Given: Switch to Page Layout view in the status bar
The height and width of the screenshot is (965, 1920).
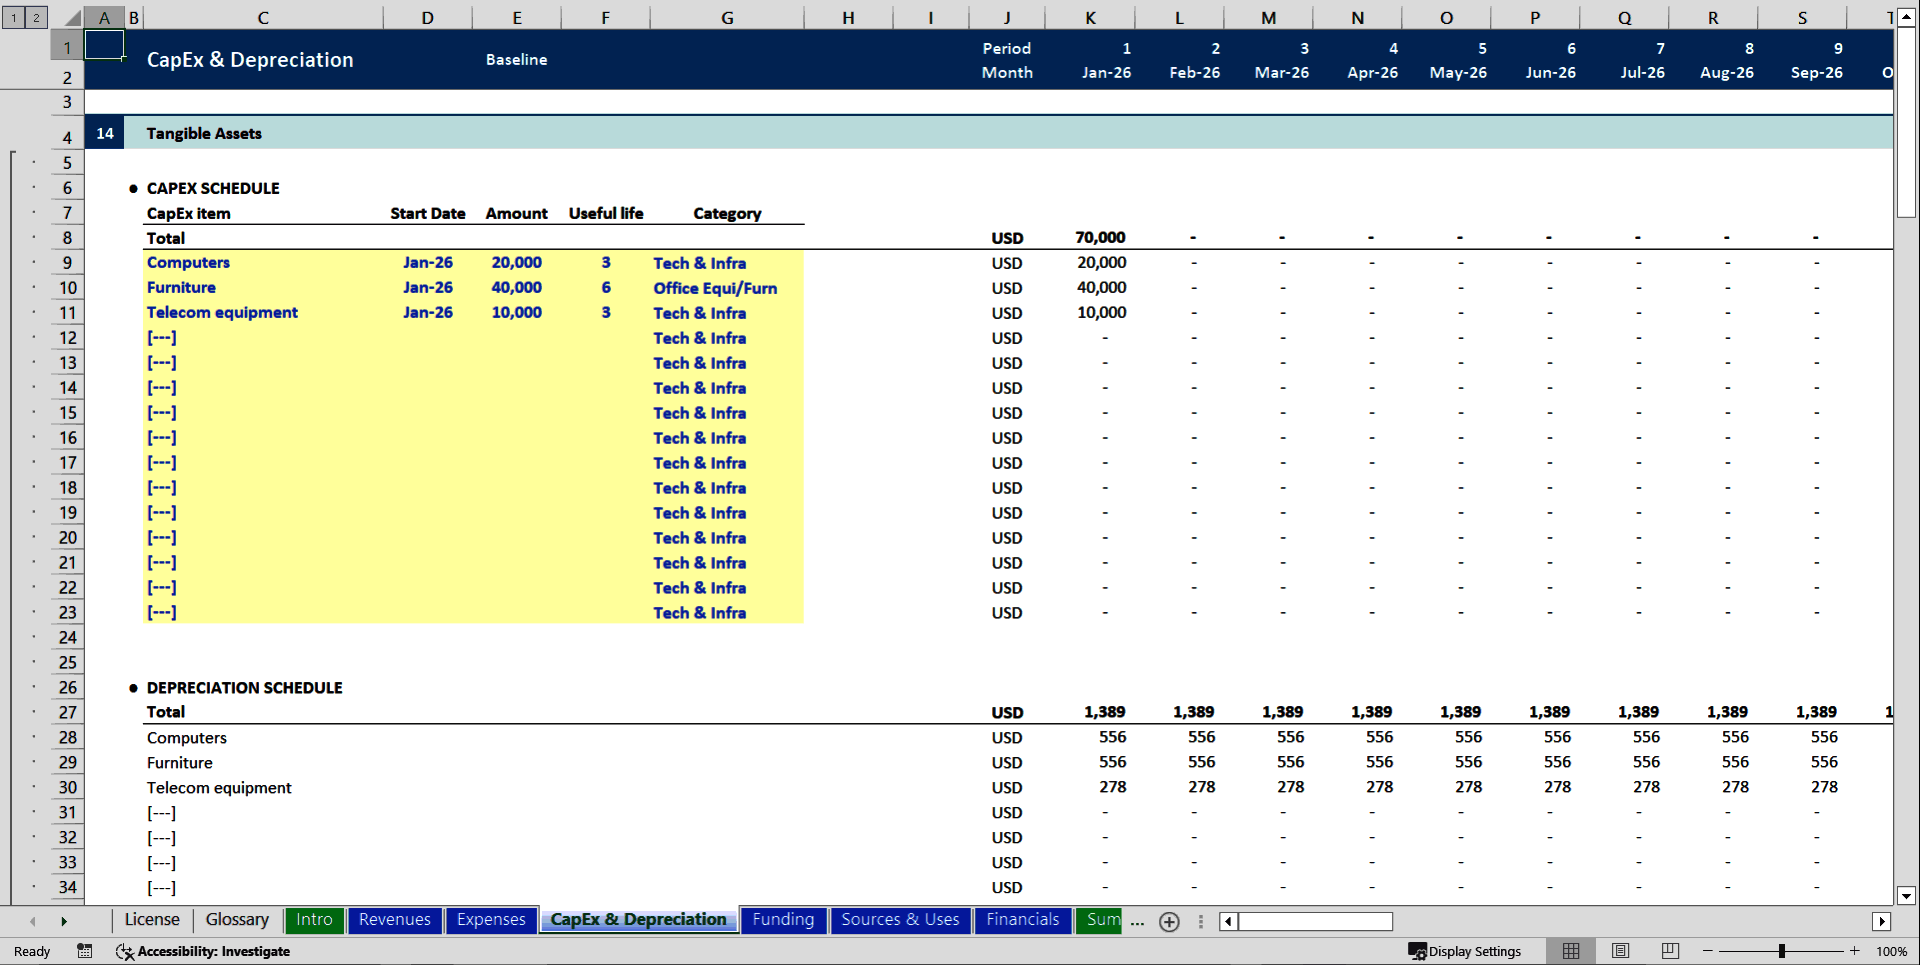Looking at the screenshot, I should (x=1619, y=951).
